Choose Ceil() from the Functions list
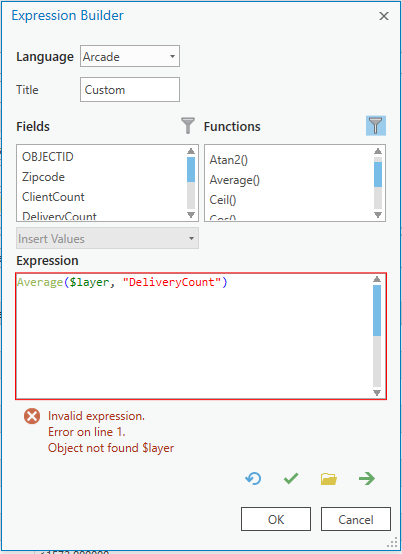The width and height of the screenshot is (402, 554). [223, 200]
